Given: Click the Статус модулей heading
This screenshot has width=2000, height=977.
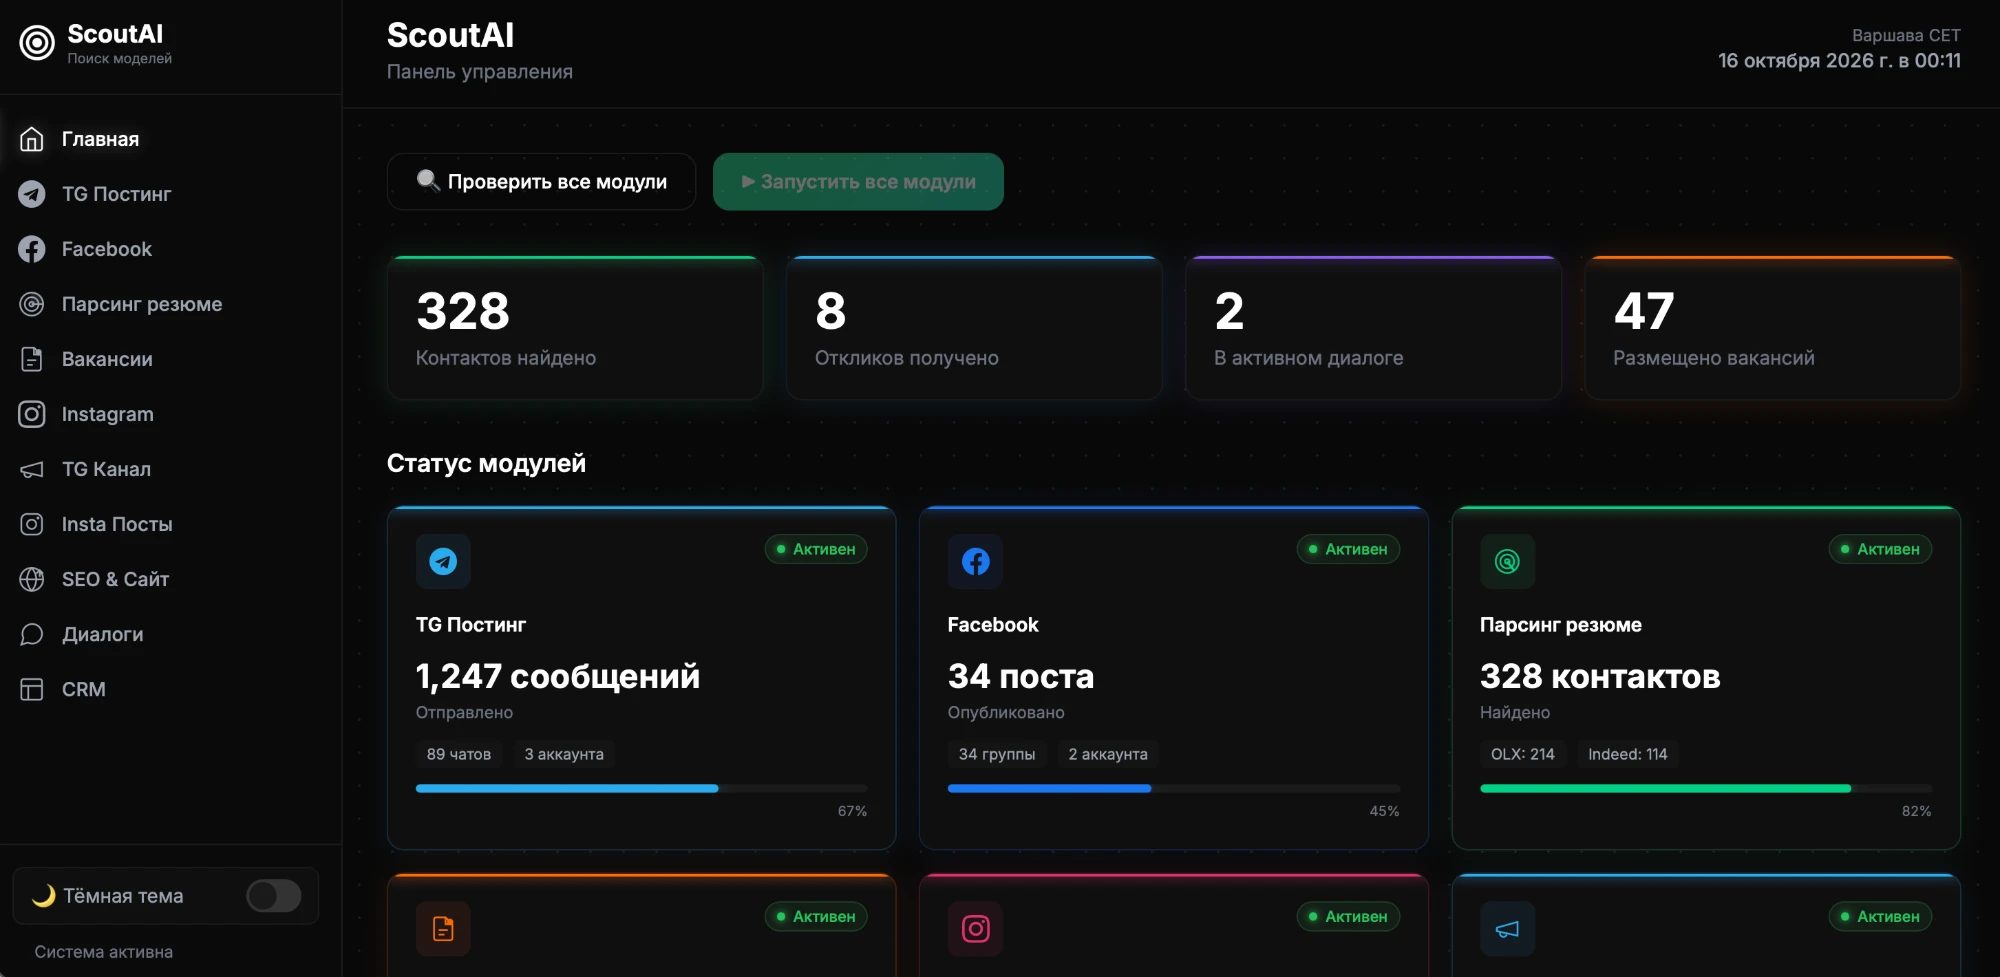Looking at the screenshot, I should click(x=486, y=464).
